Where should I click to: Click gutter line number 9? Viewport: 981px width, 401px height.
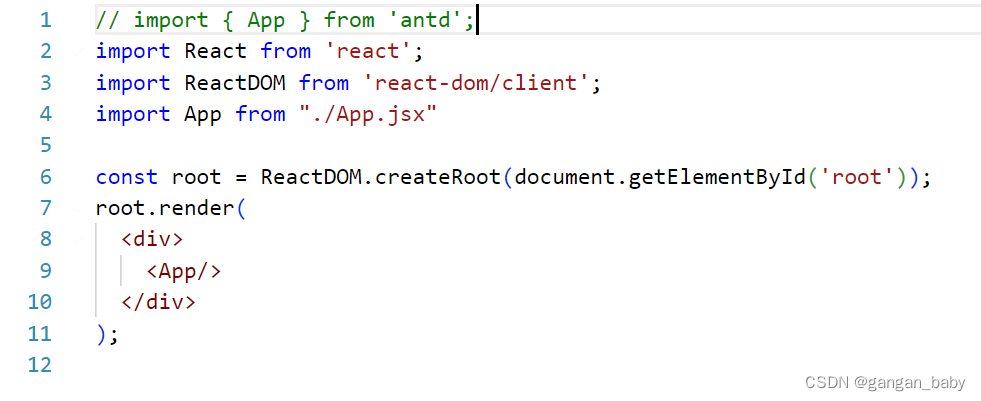[45, 271]
